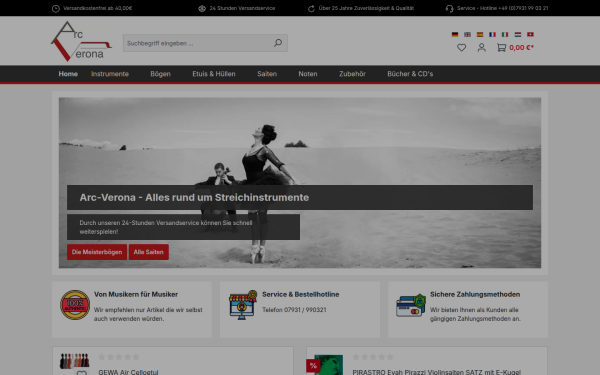Viewport: 600px width, 375px height.
Task: Click the '24 Stunden Versandservice' top bar text
Action: coord(242,8)
